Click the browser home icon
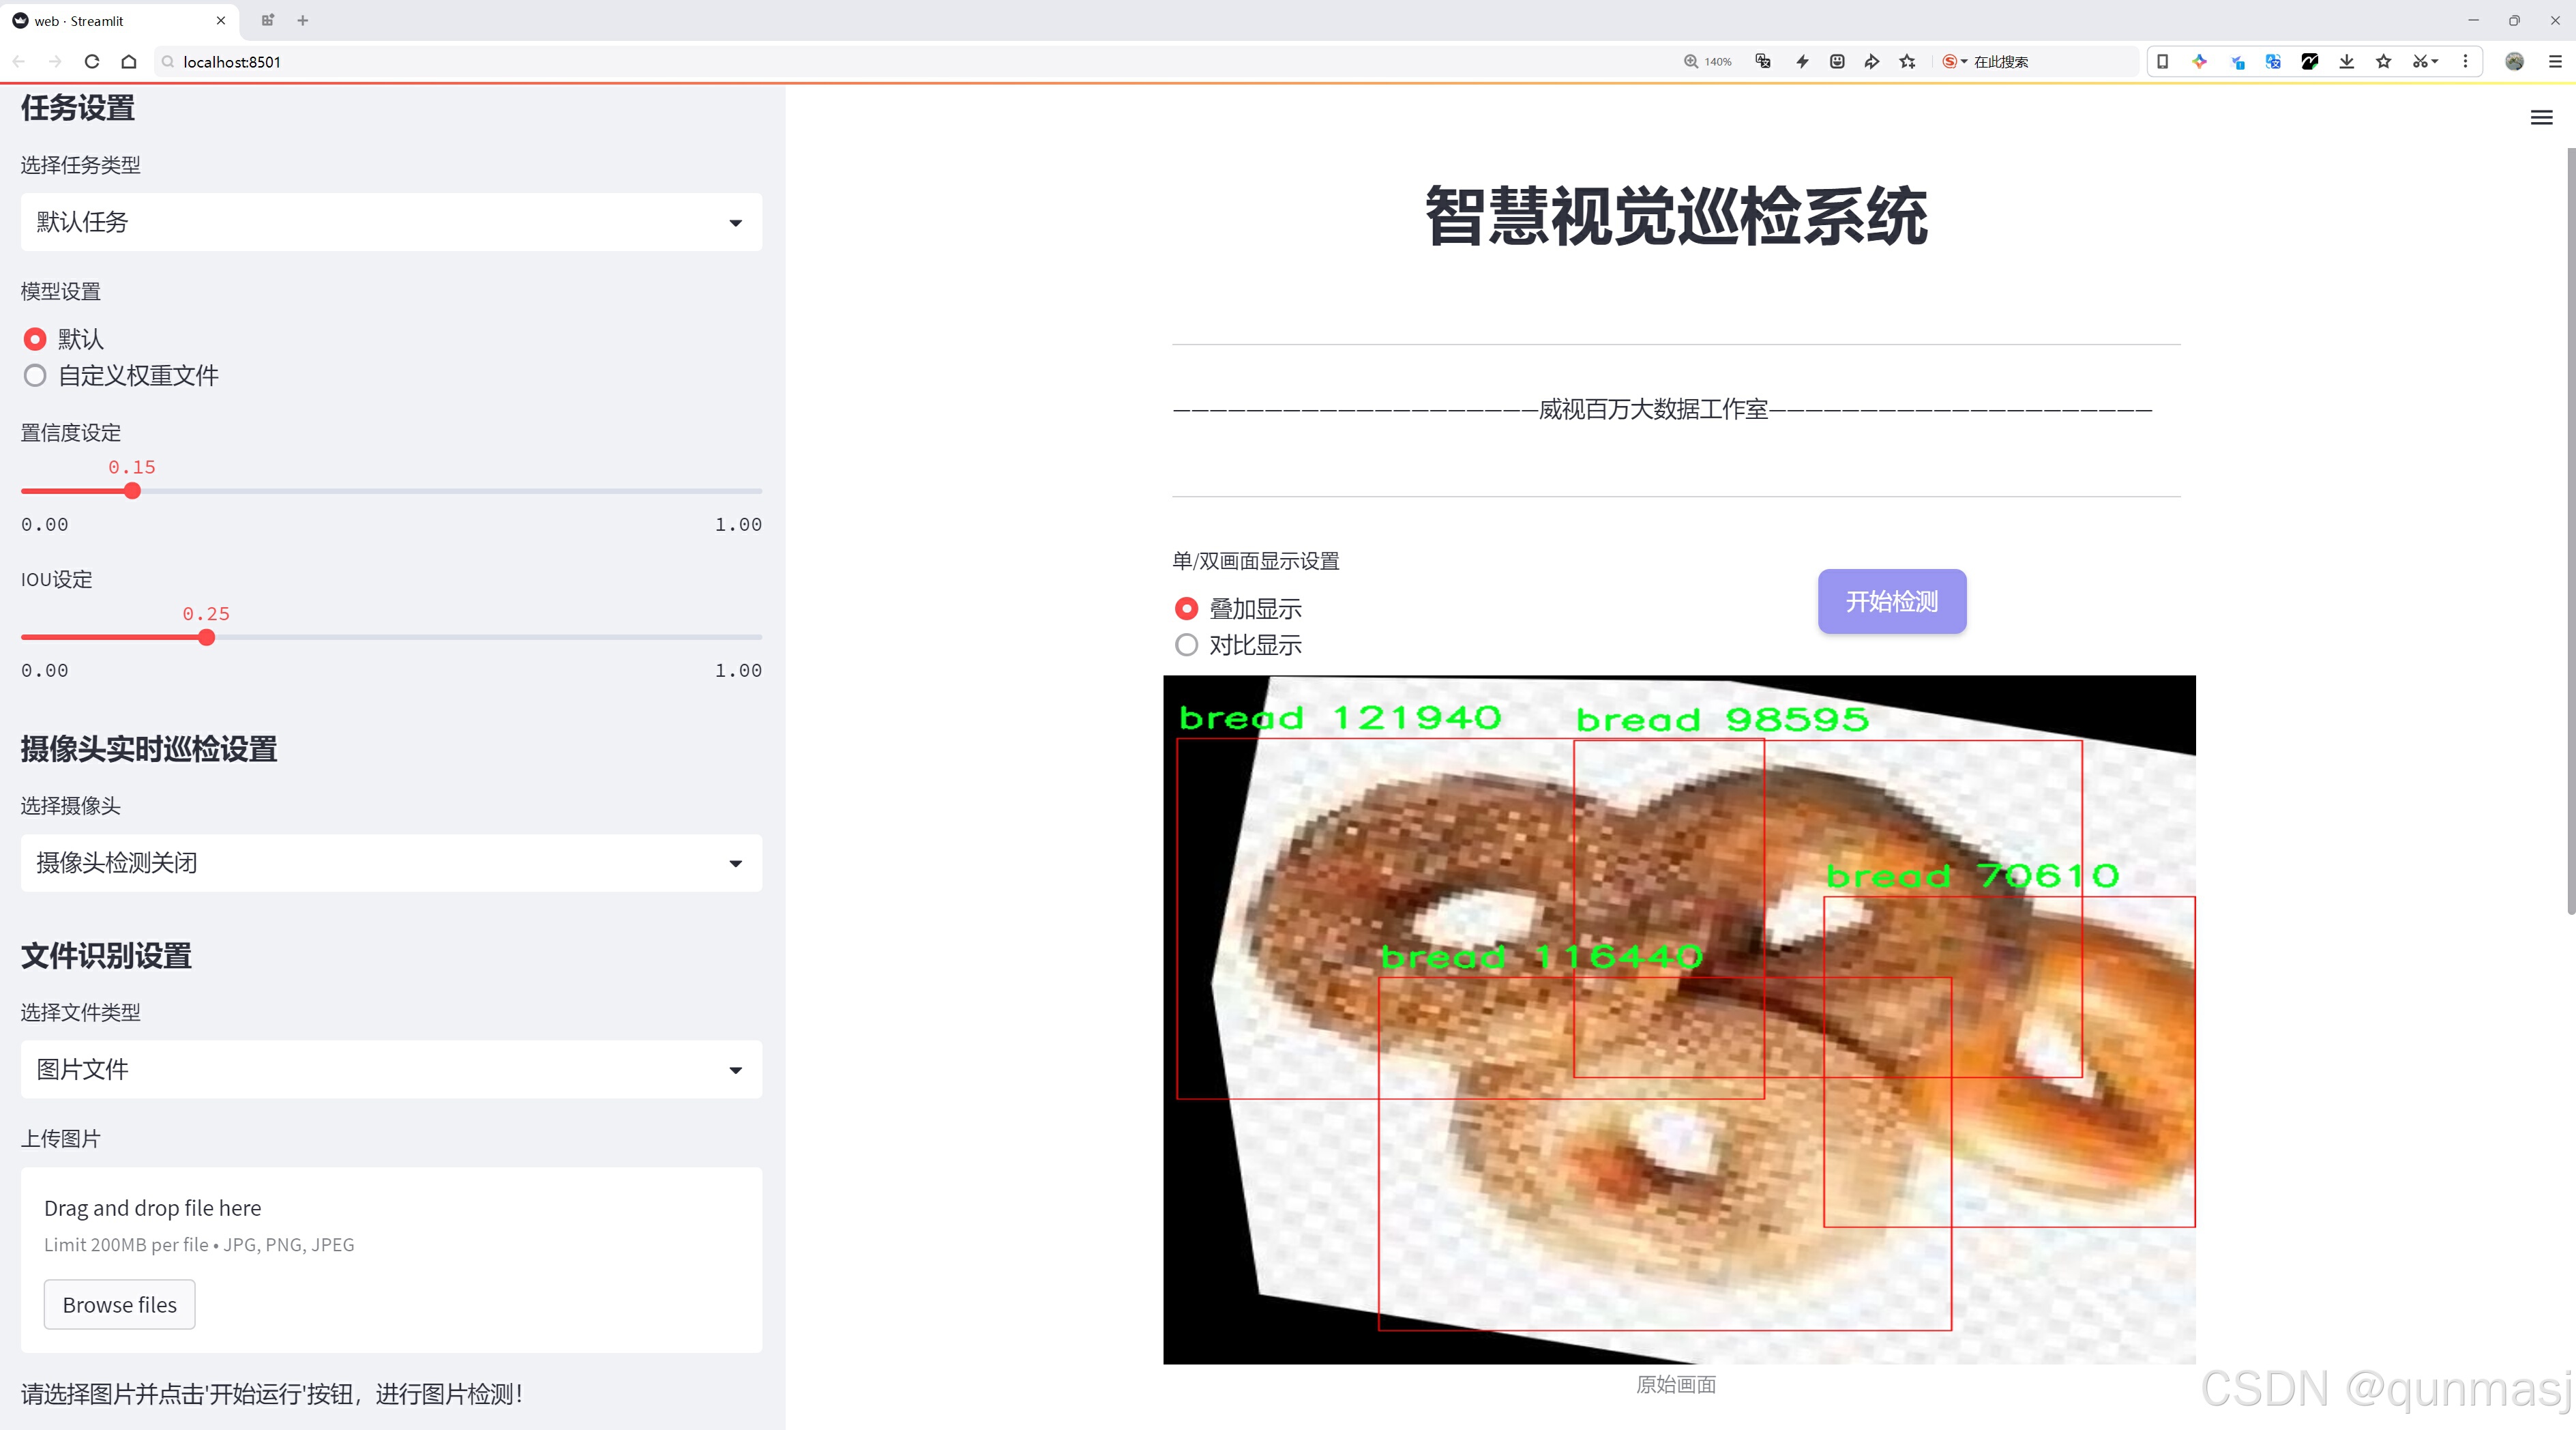This screenshot has height=1430, width=2576. pyautogui.click(x=129, y=62)
